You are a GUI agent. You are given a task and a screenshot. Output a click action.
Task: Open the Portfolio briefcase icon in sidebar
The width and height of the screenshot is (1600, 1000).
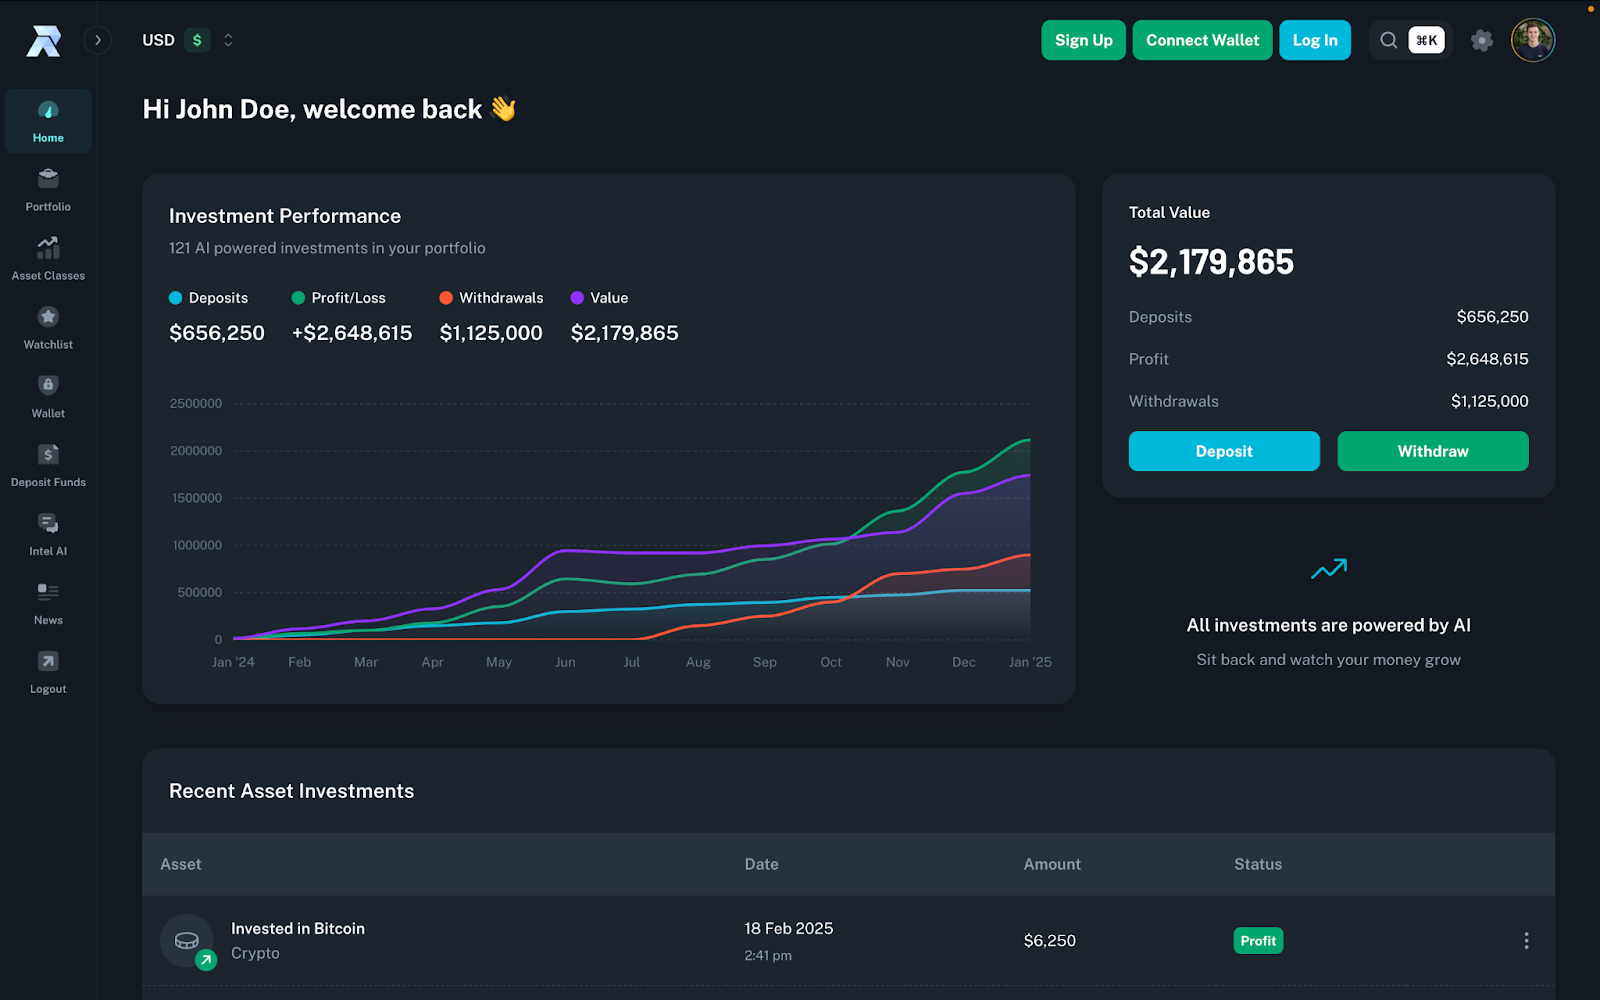pos(48,178)
